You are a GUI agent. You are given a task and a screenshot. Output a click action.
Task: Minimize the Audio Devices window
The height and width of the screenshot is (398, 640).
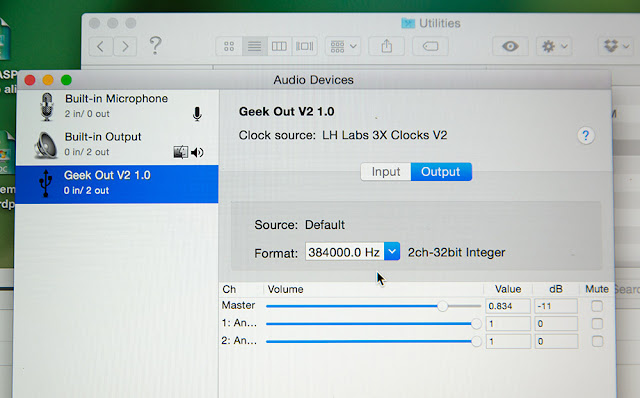tap(48, 80)
